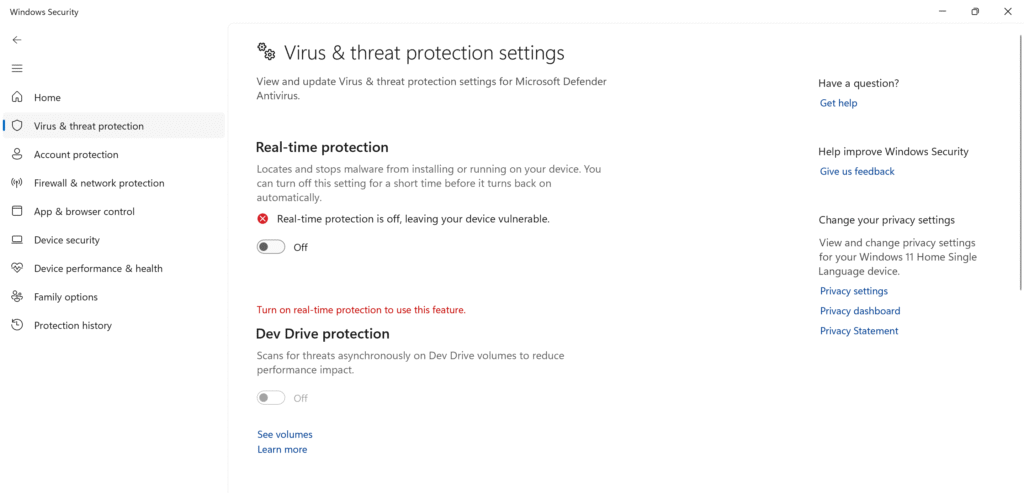The image size is (1024, 493).
Task: Turn on the Real-time protection toggle
Action: coord(271,247)
